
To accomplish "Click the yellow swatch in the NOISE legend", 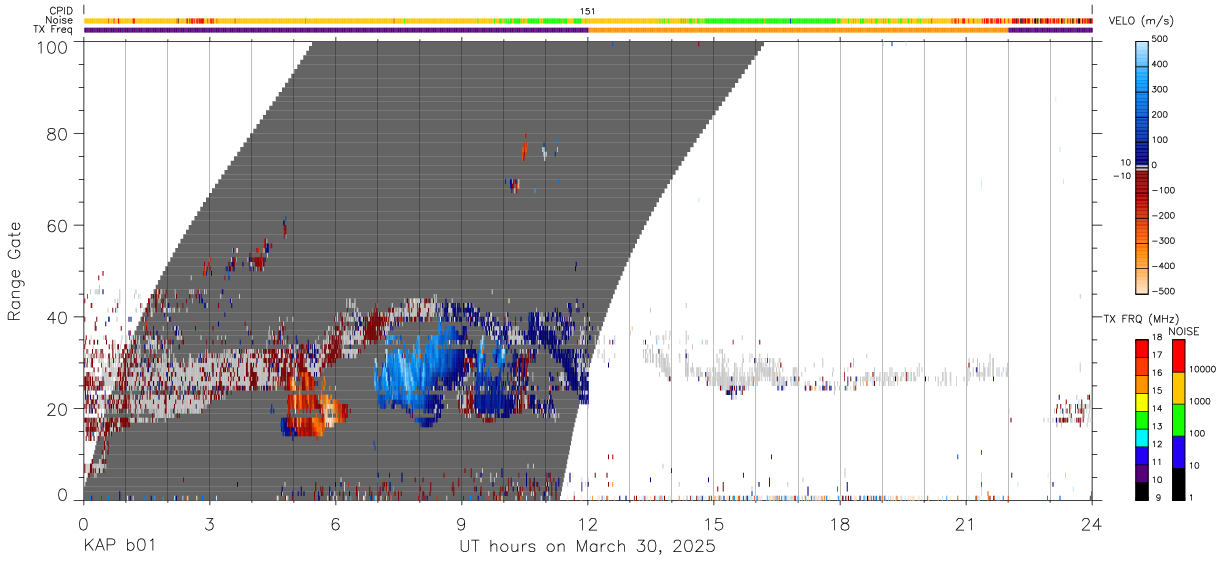I will tap(1177, 388).
